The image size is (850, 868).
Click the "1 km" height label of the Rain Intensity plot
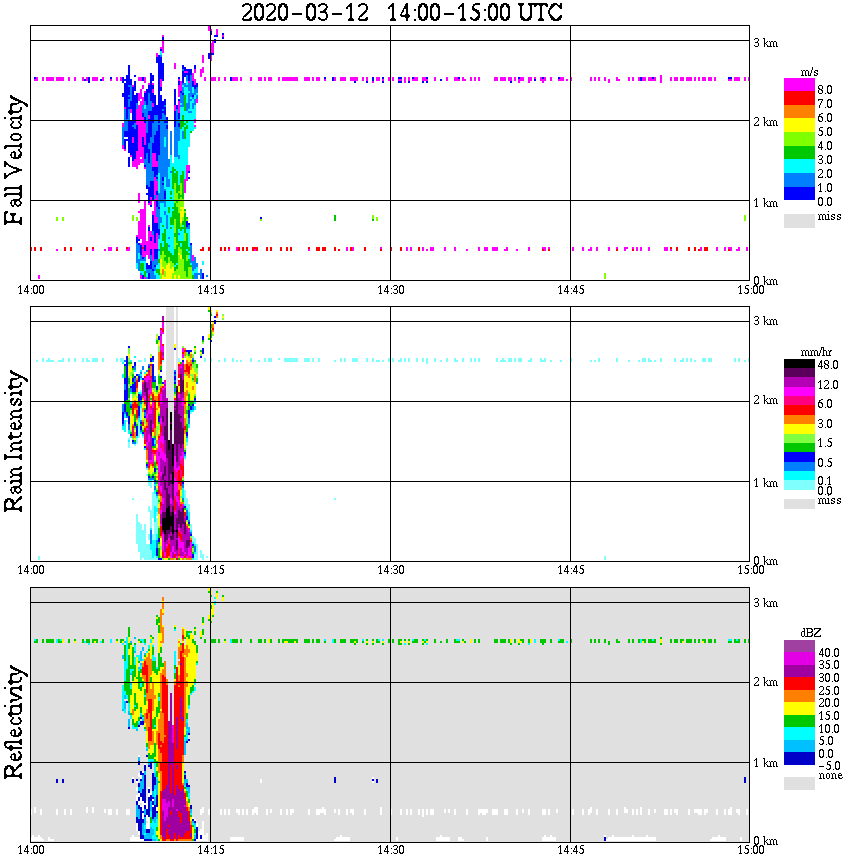(x=765, y=483)
